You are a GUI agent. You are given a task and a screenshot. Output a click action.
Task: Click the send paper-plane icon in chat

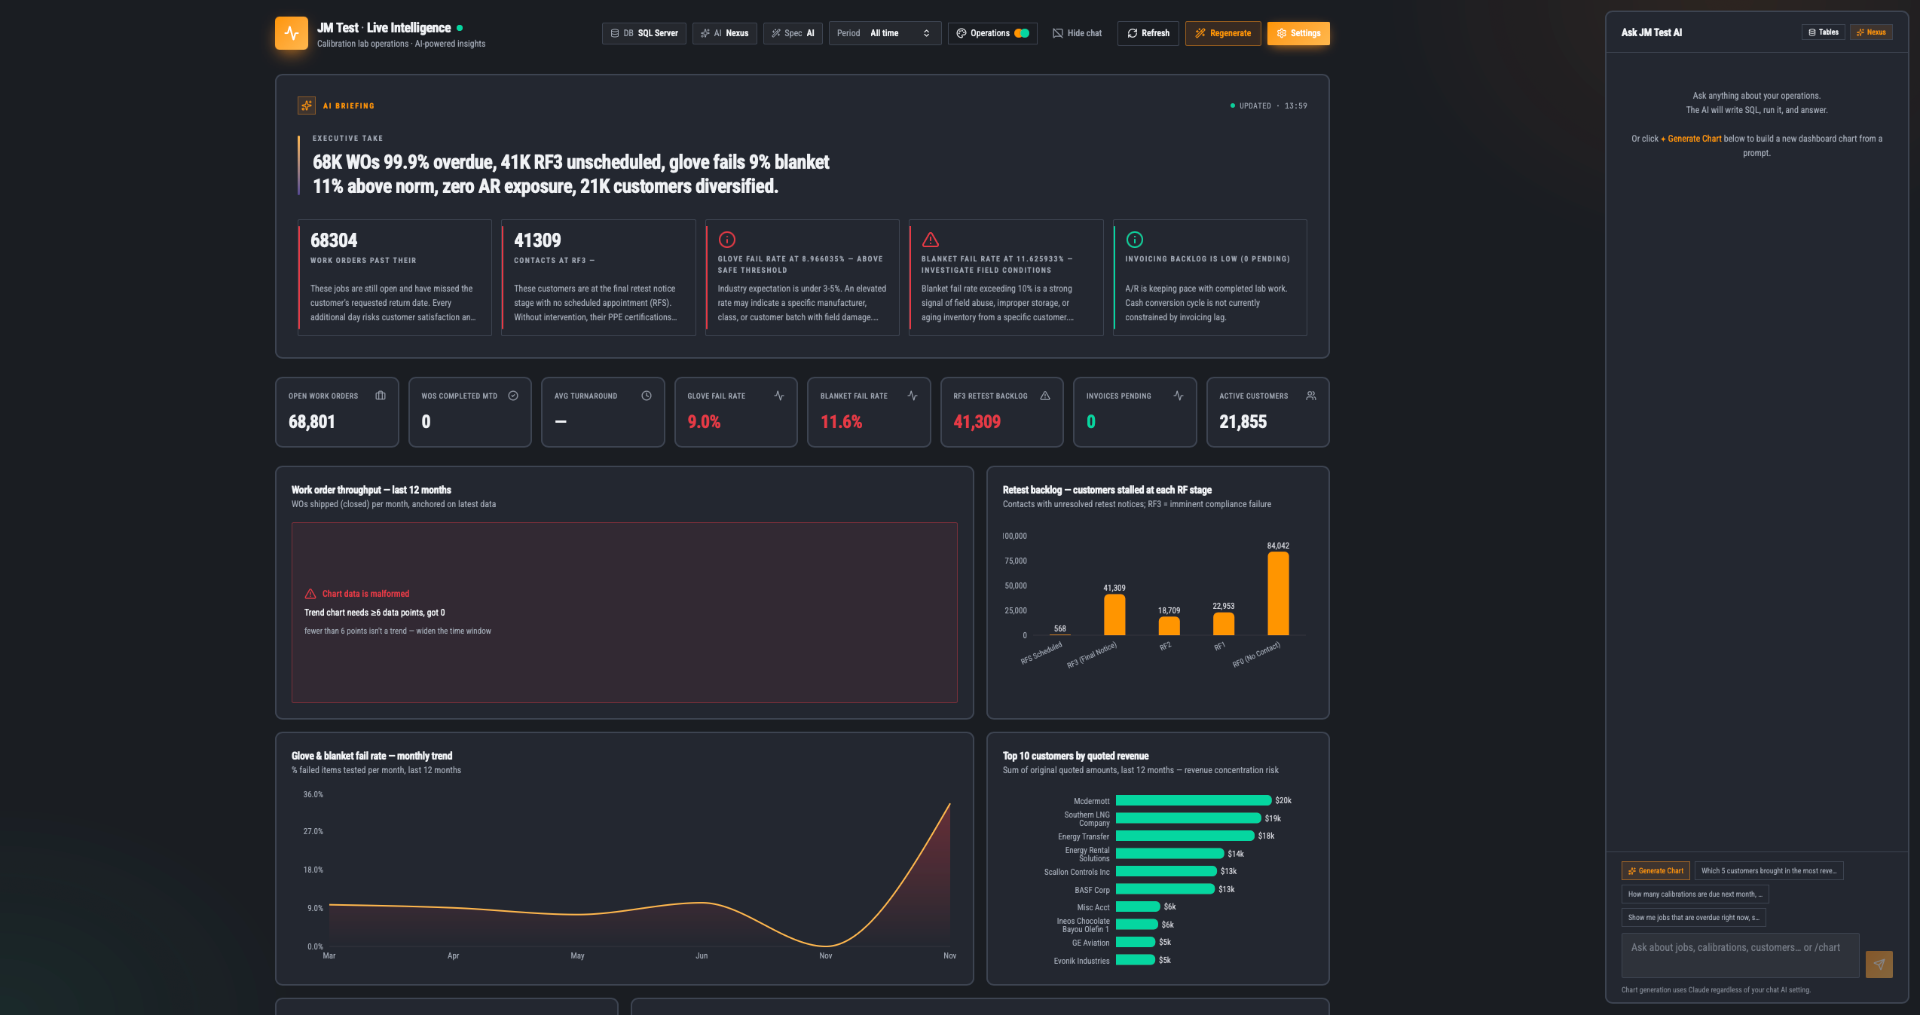click(x=1879, y=964)
